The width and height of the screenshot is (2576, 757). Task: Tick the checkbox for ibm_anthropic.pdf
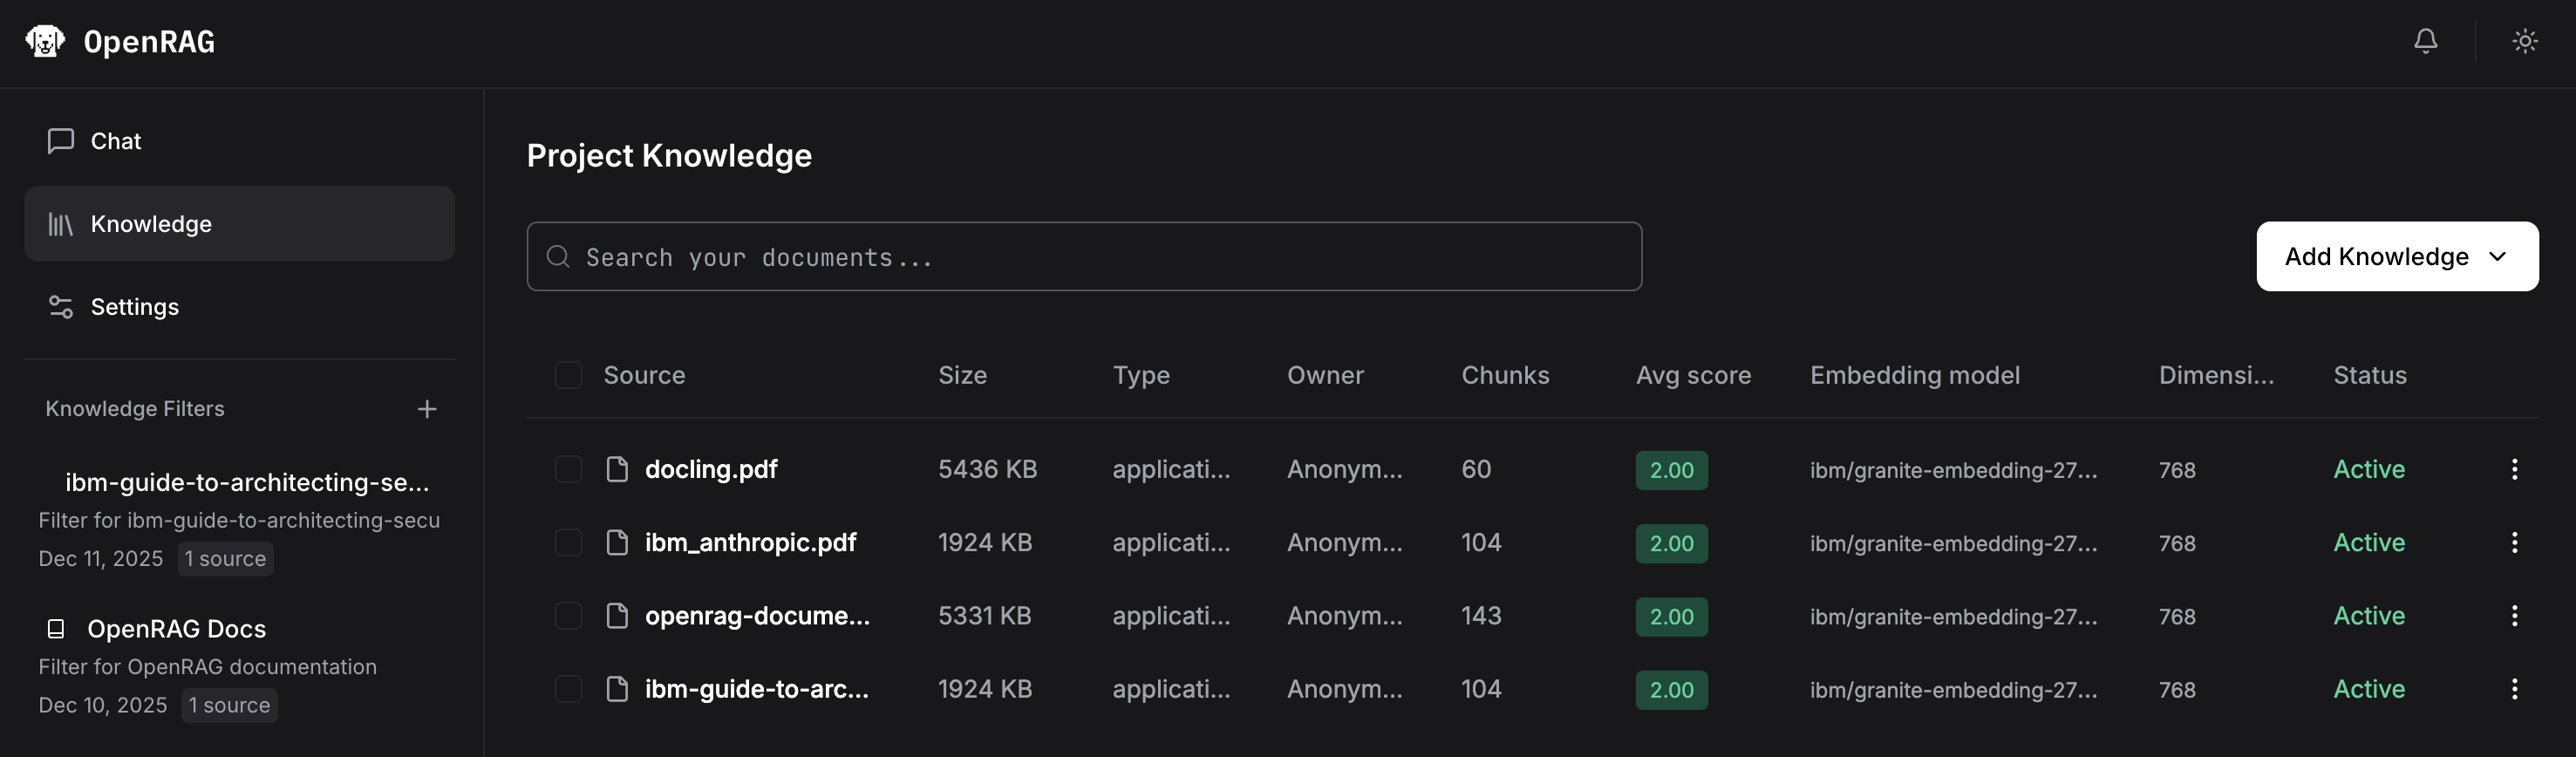568,542
